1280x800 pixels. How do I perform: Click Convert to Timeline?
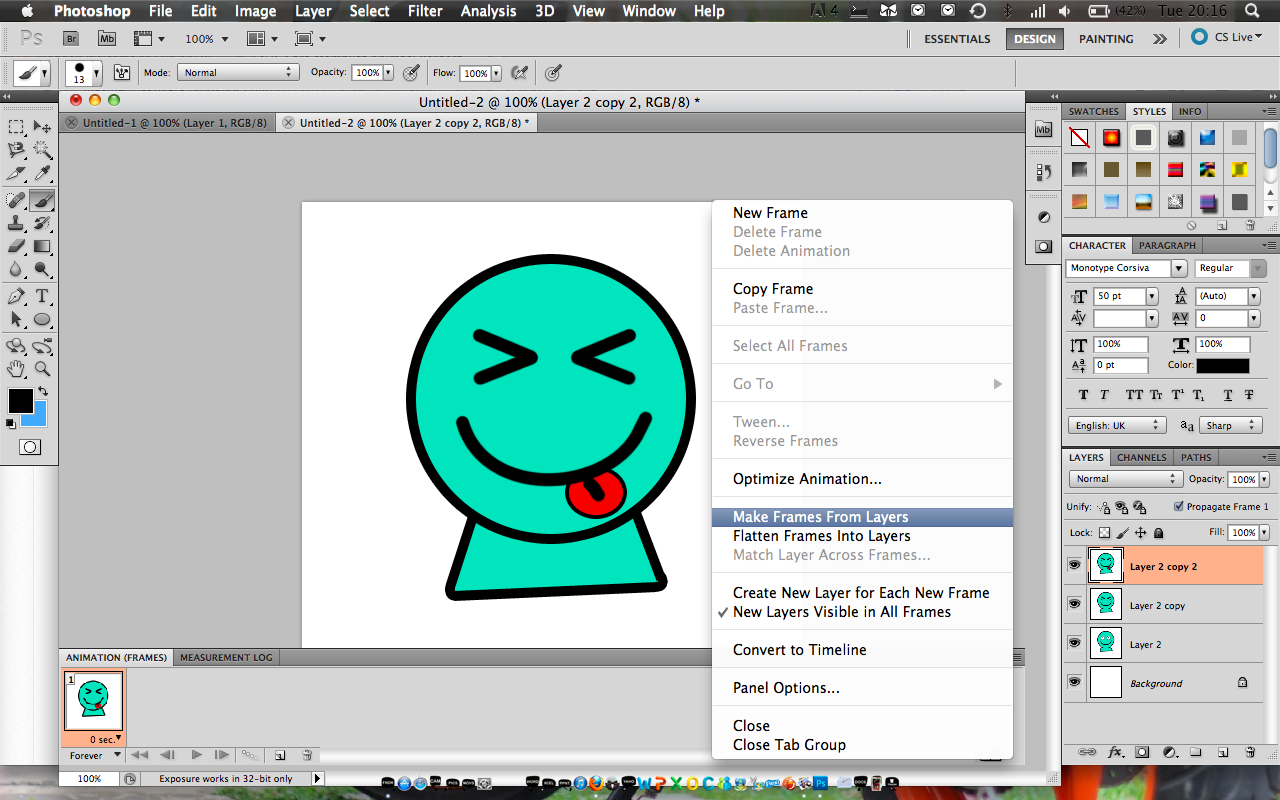click(799, 650)
